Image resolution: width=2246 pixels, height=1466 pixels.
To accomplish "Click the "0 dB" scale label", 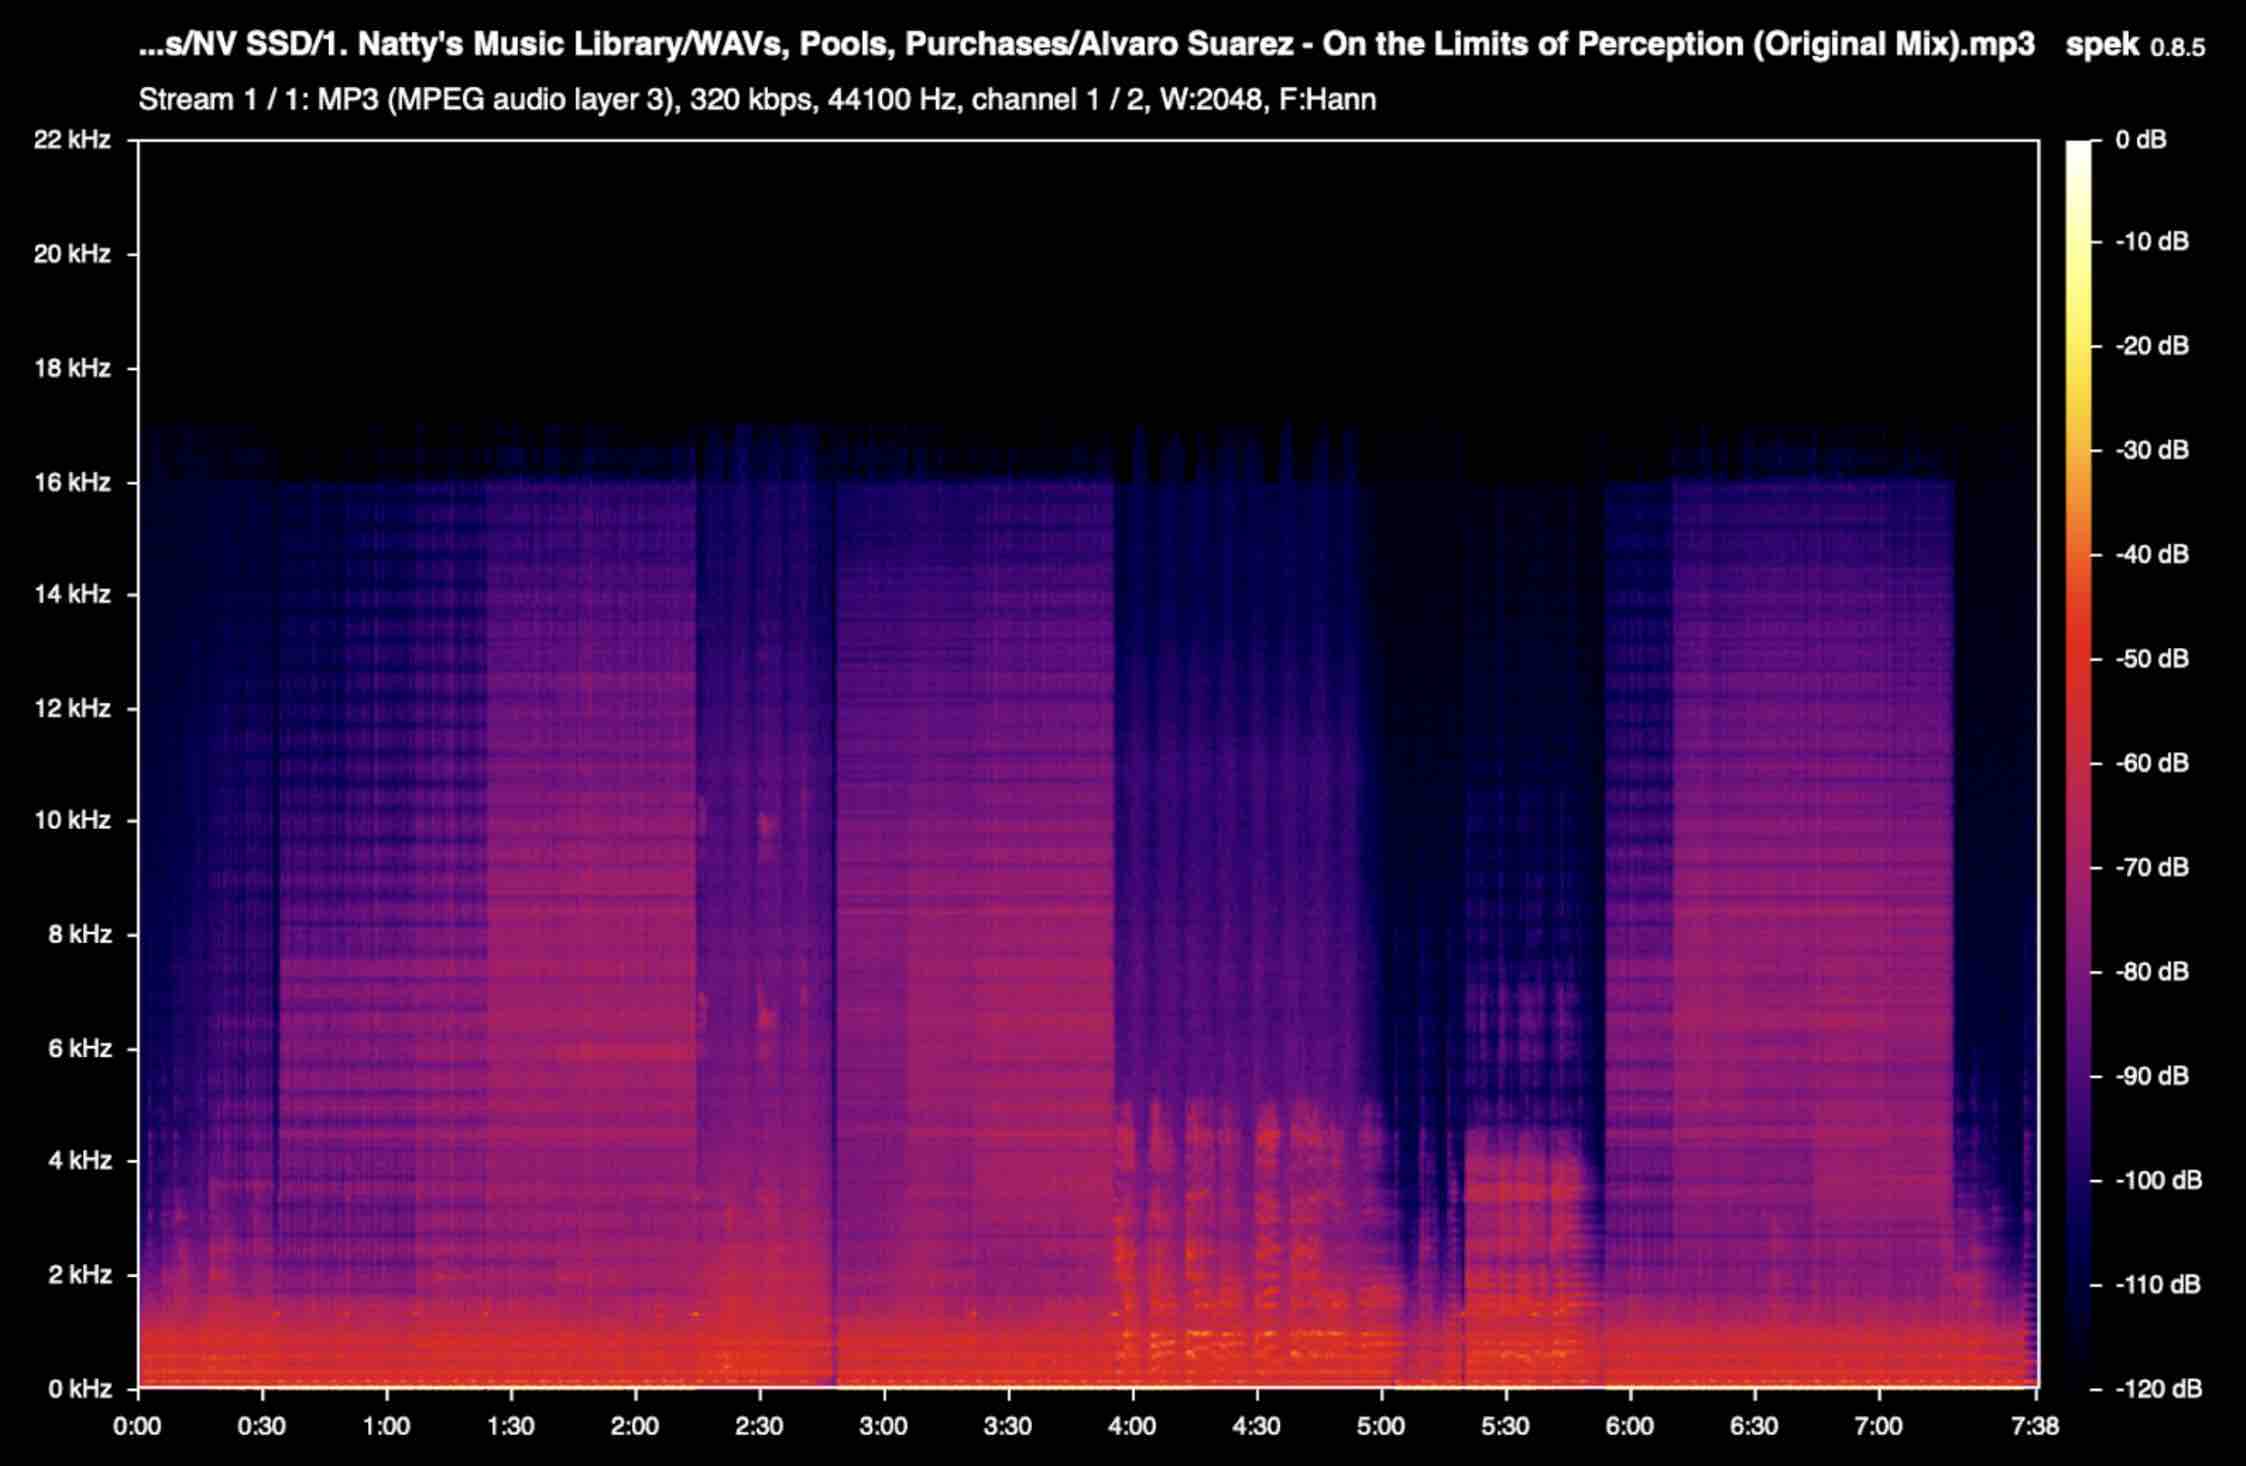I will click(x=2141, y=140).
